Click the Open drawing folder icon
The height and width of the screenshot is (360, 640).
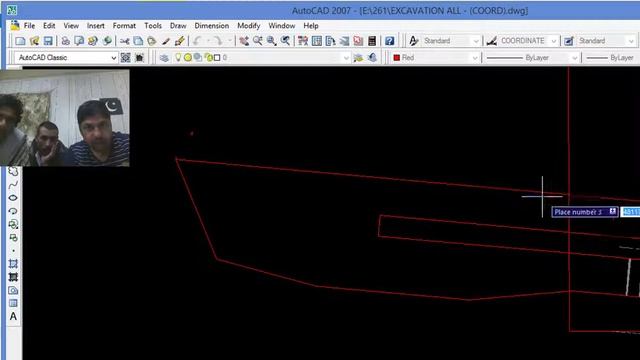pos(34,41)
